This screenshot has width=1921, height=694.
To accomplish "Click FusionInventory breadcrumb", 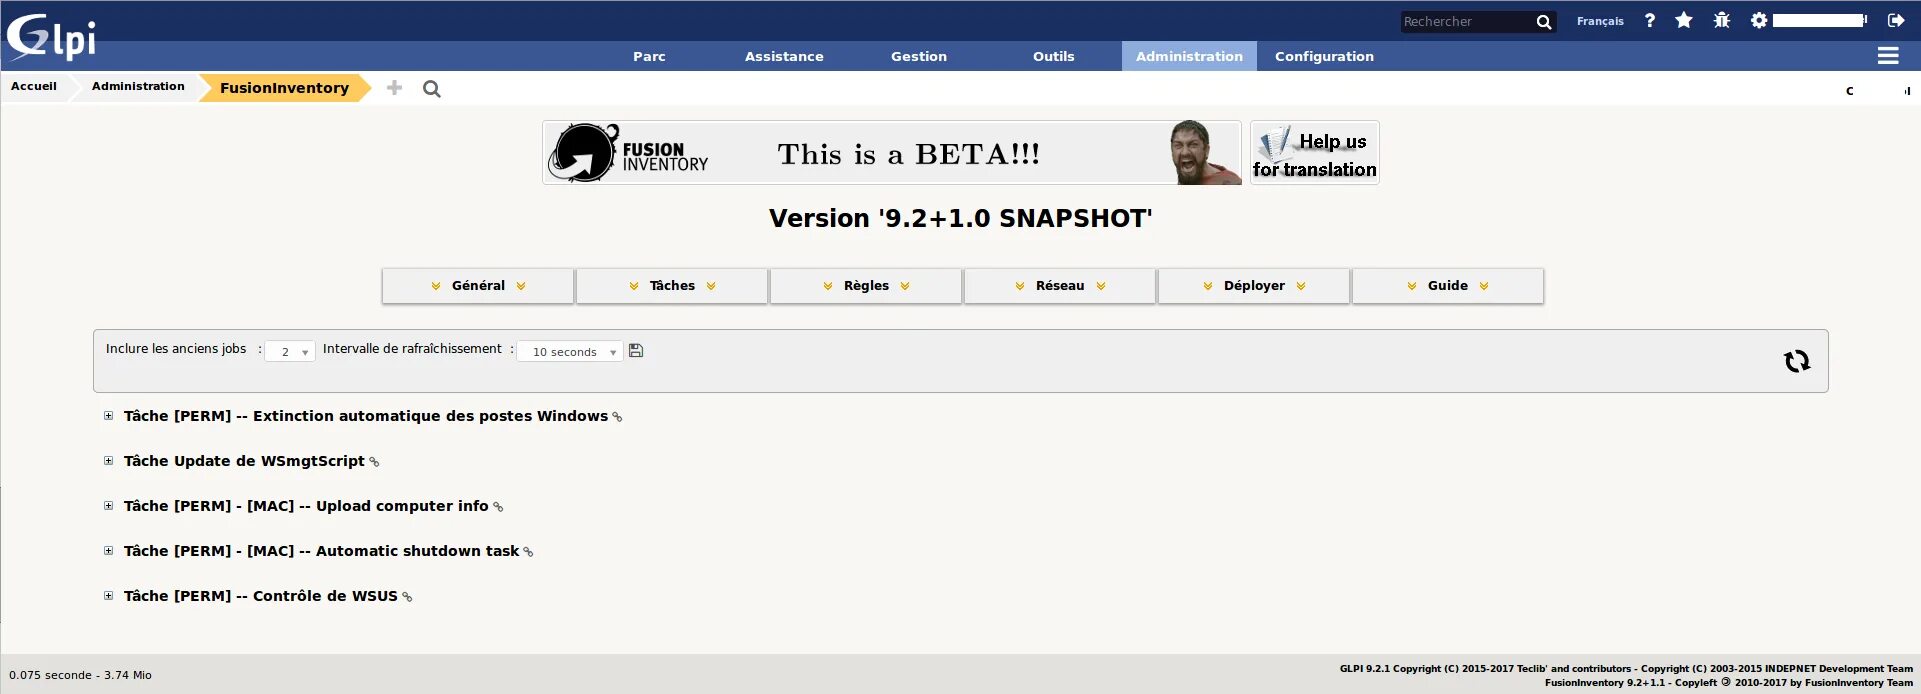I will [285, 88].
